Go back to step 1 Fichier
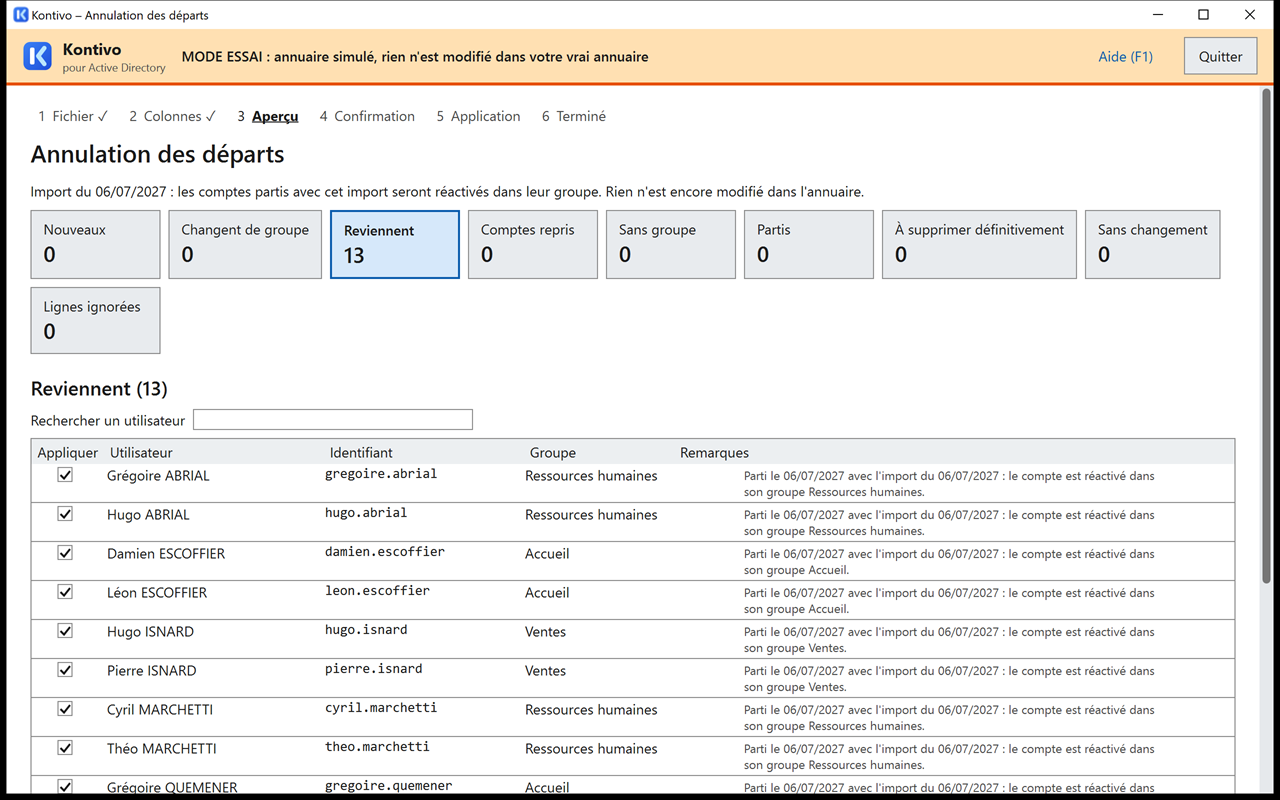Image resolution: width=1280 pixels, height=800 pixels. click(73, 116)
